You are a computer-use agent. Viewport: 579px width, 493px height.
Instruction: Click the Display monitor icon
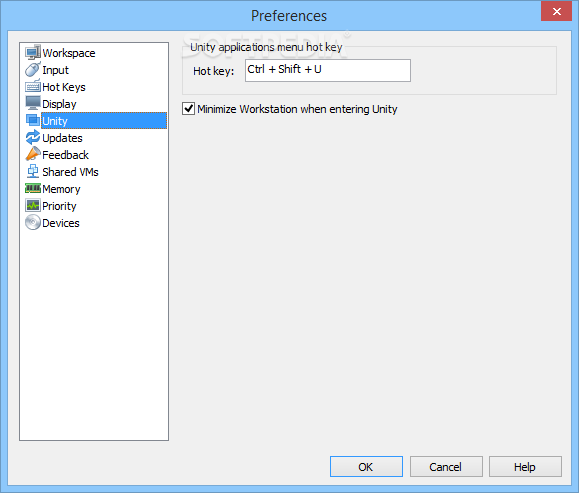(x=33, y=103)
